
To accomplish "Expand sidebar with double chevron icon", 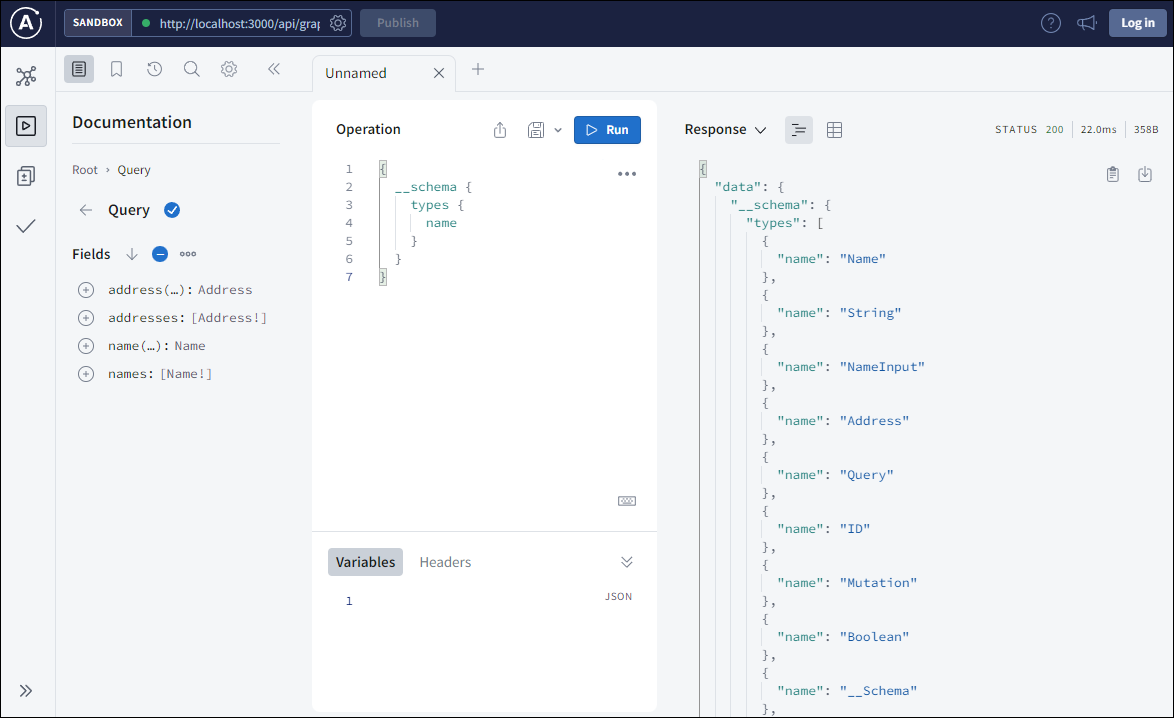I will 26,690.
